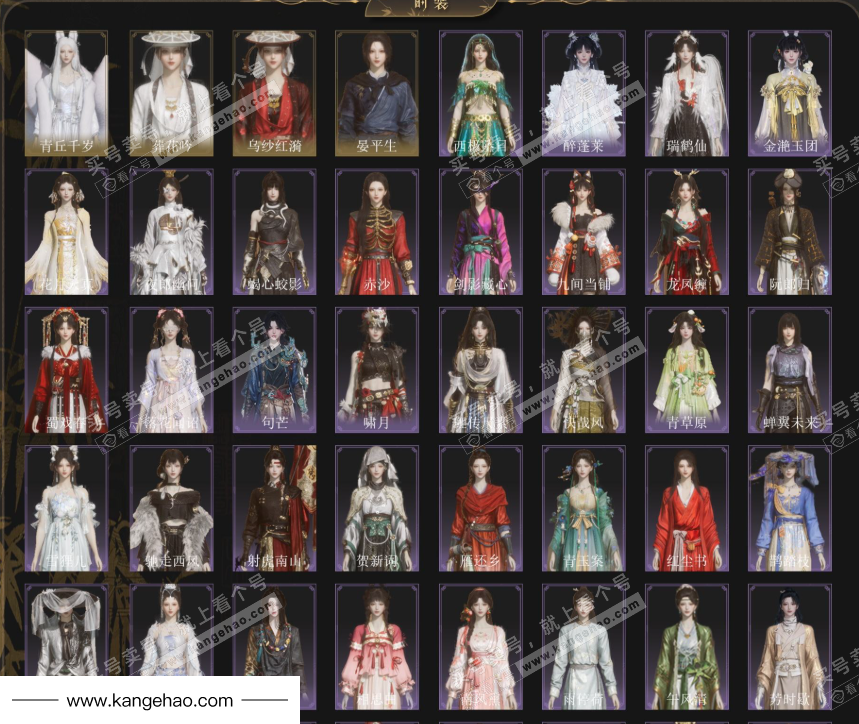Select the 瑞鹤仙 costume thumbnail
Viewport: 859px width, 724px height.
coord(686,93)
